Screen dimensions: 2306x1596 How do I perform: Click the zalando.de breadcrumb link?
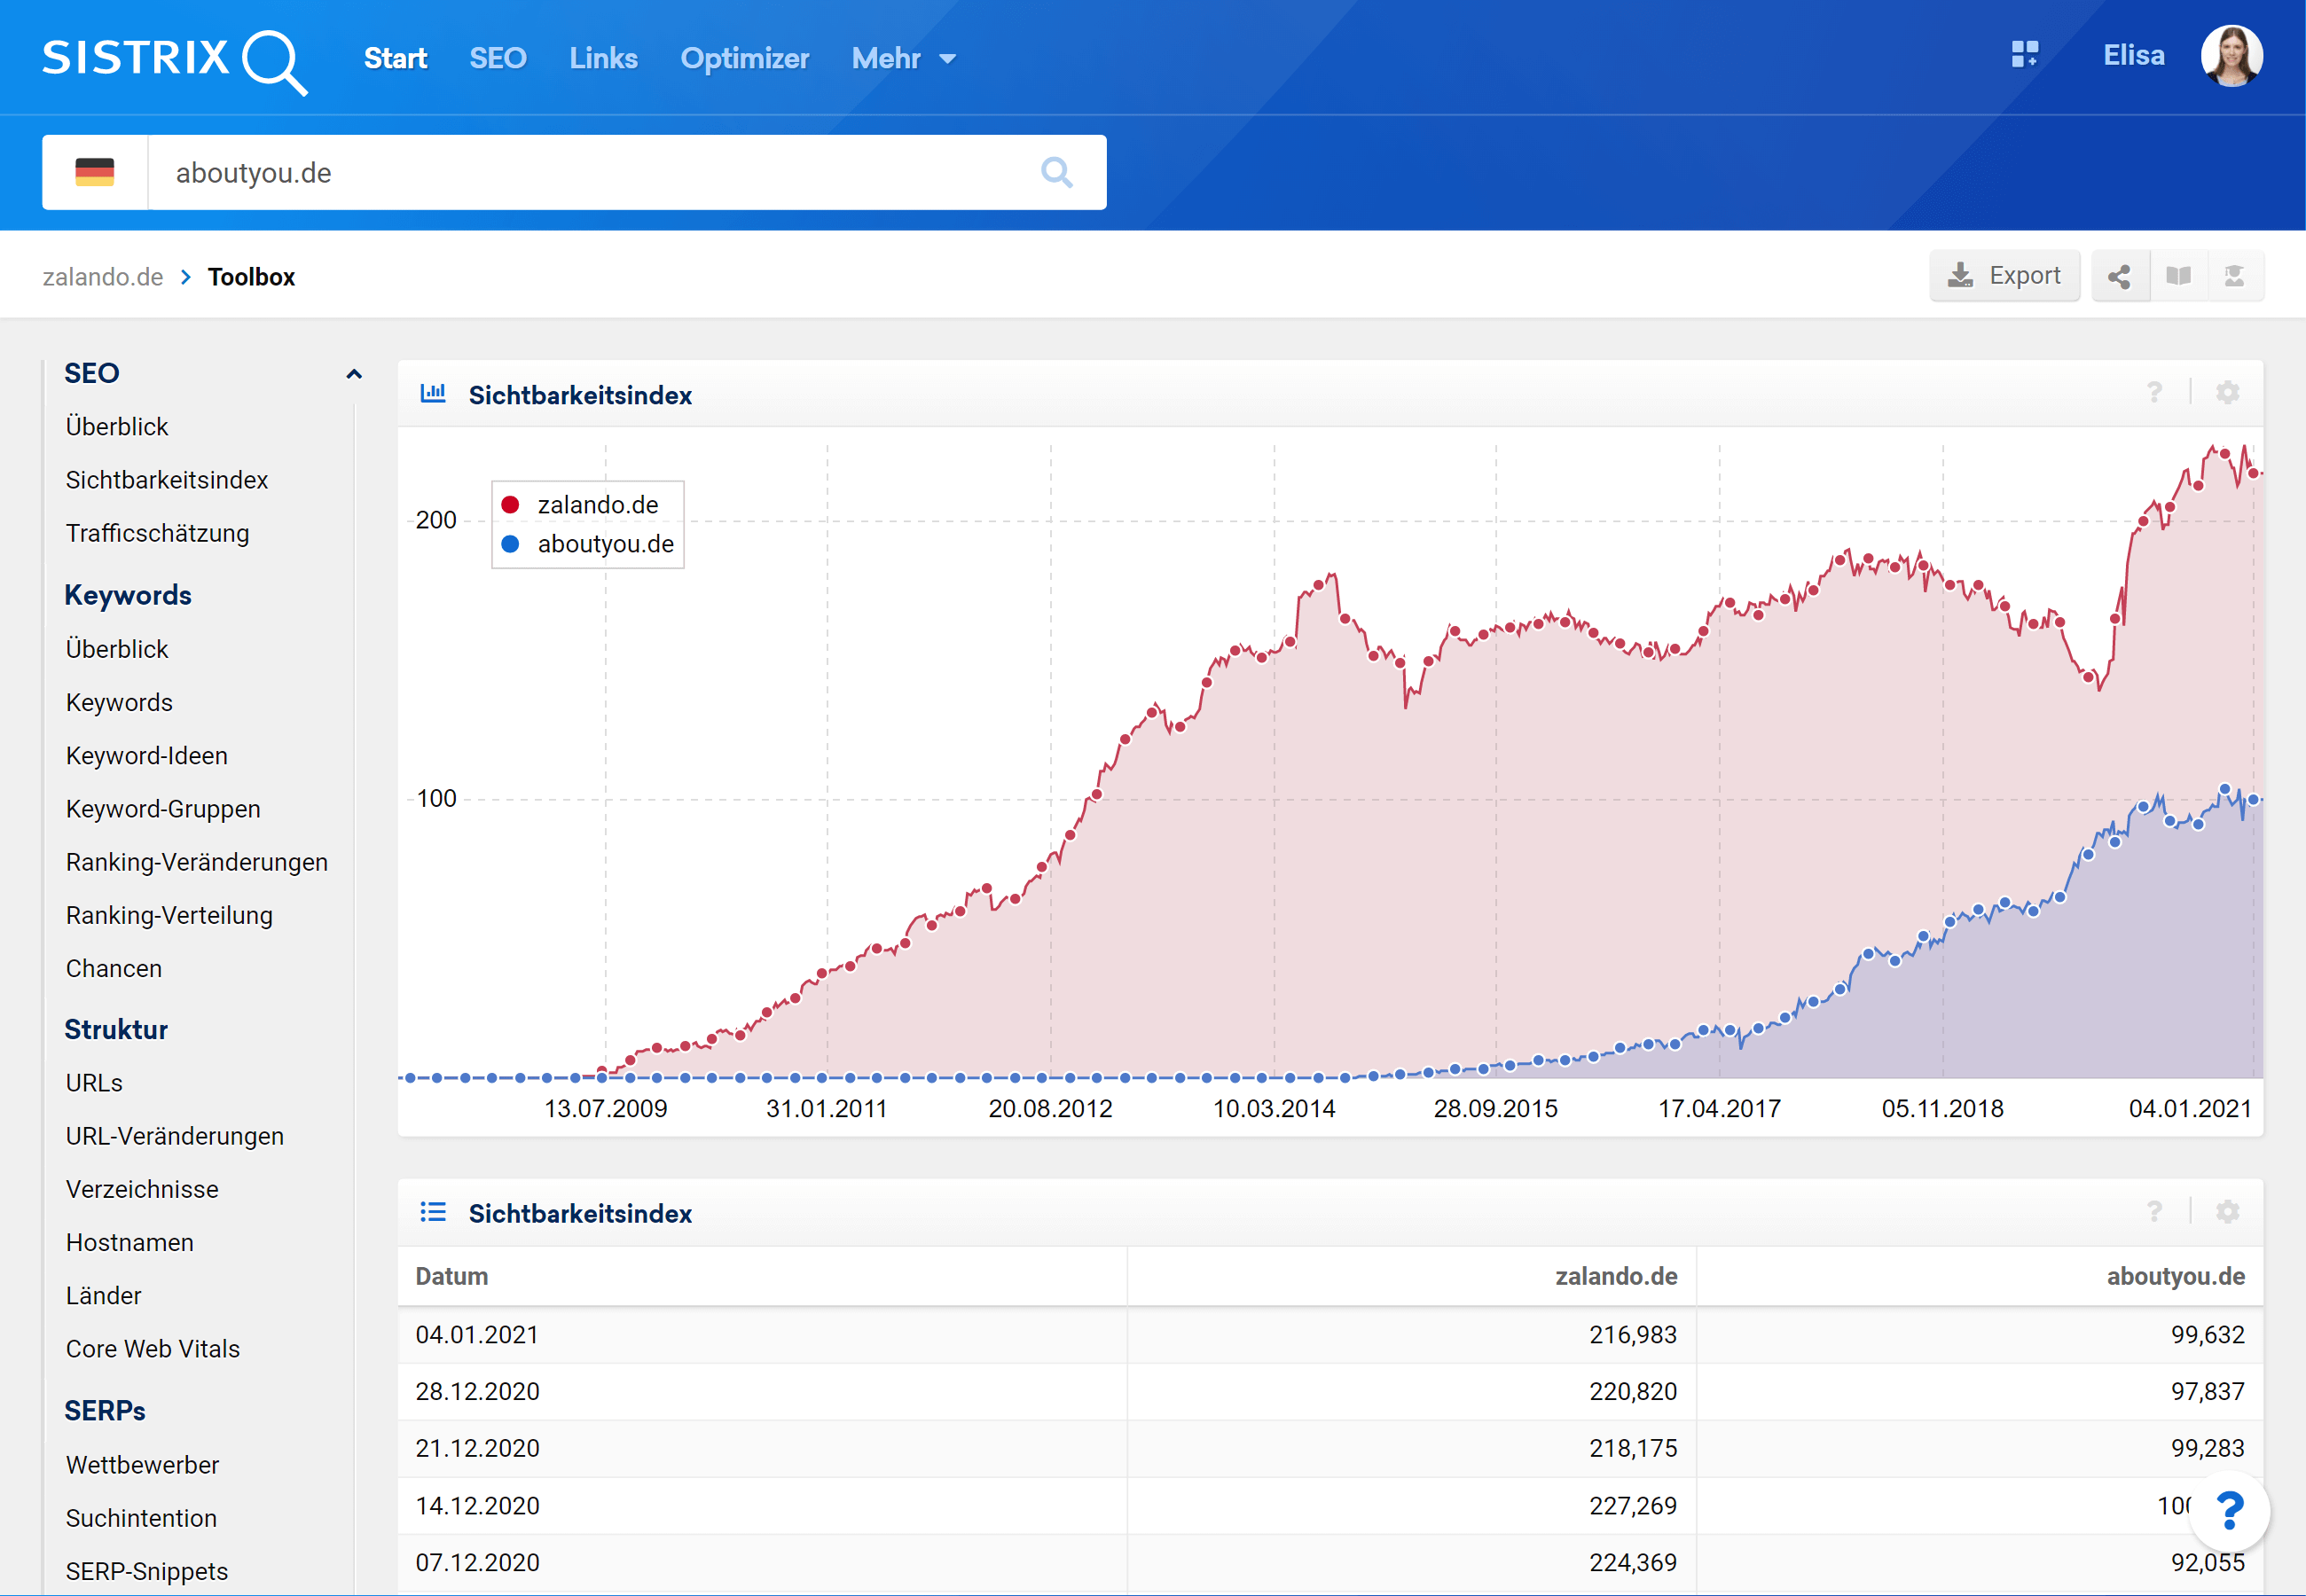tap(103, 277)
